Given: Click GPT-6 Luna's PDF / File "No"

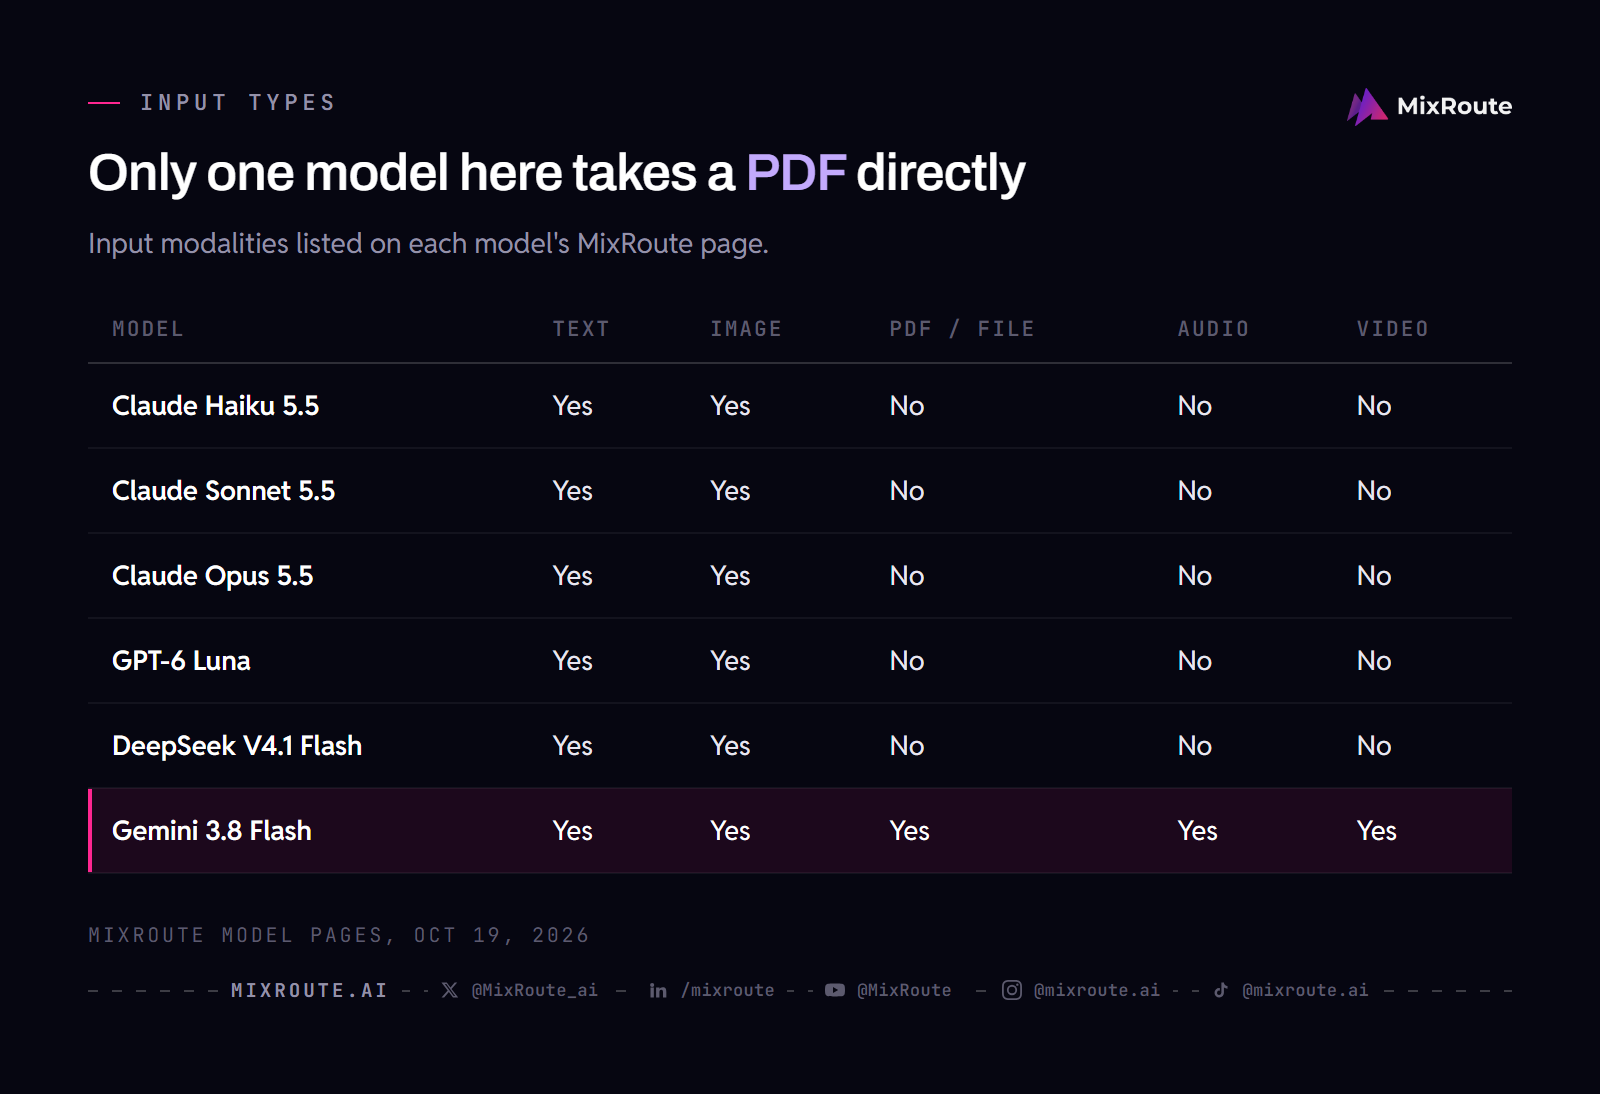Looking at the screenshot, I should tap(907, 661).
